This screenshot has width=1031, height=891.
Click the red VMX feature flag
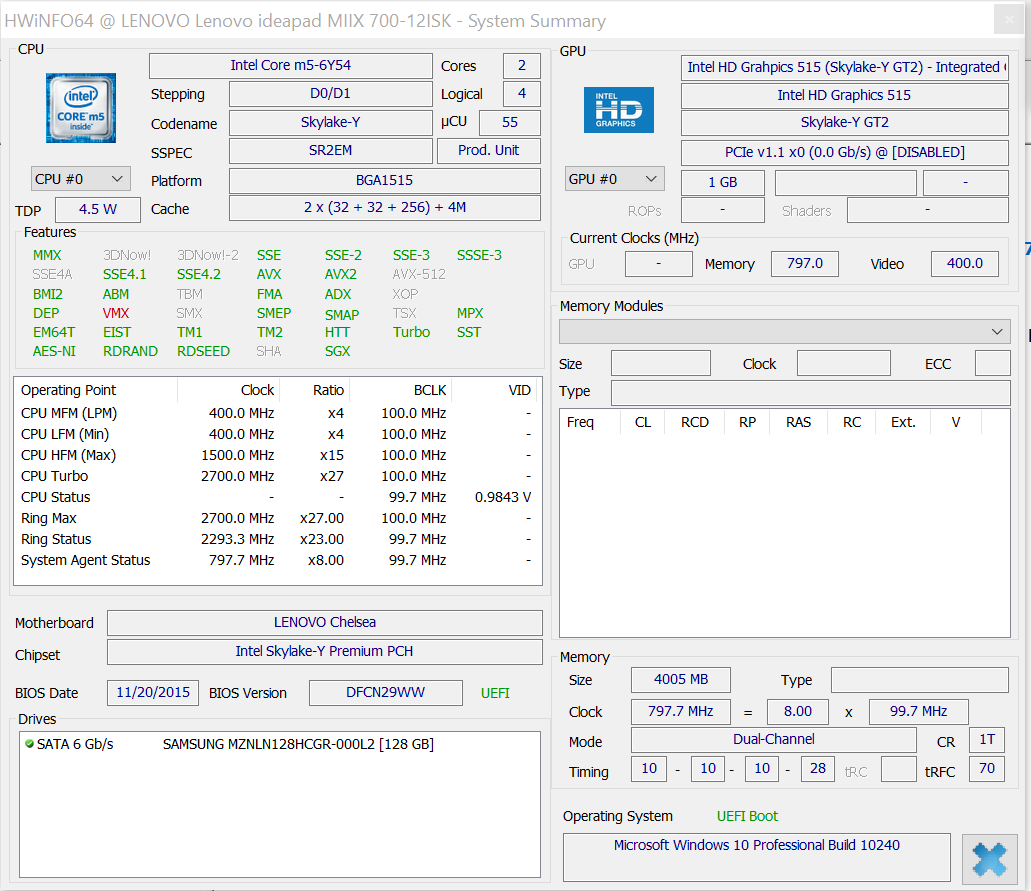coord(116,313)
